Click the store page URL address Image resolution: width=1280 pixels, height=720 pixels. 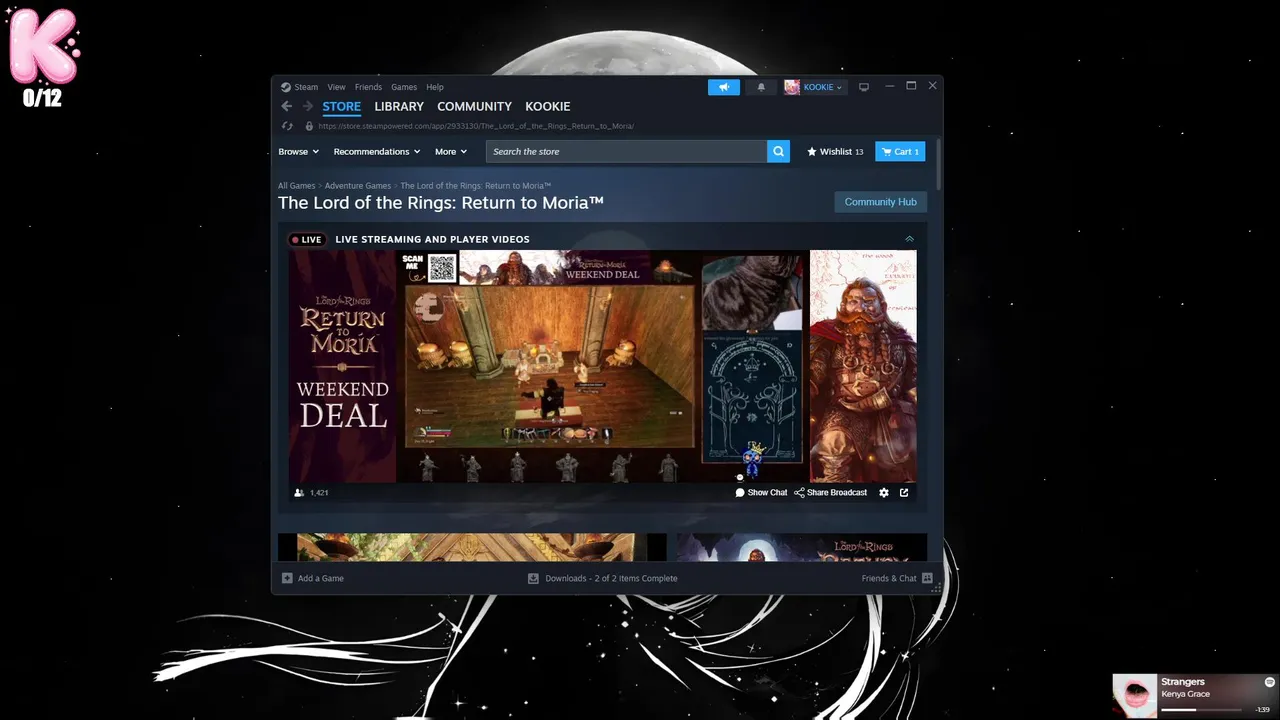[x=476, y=126]
